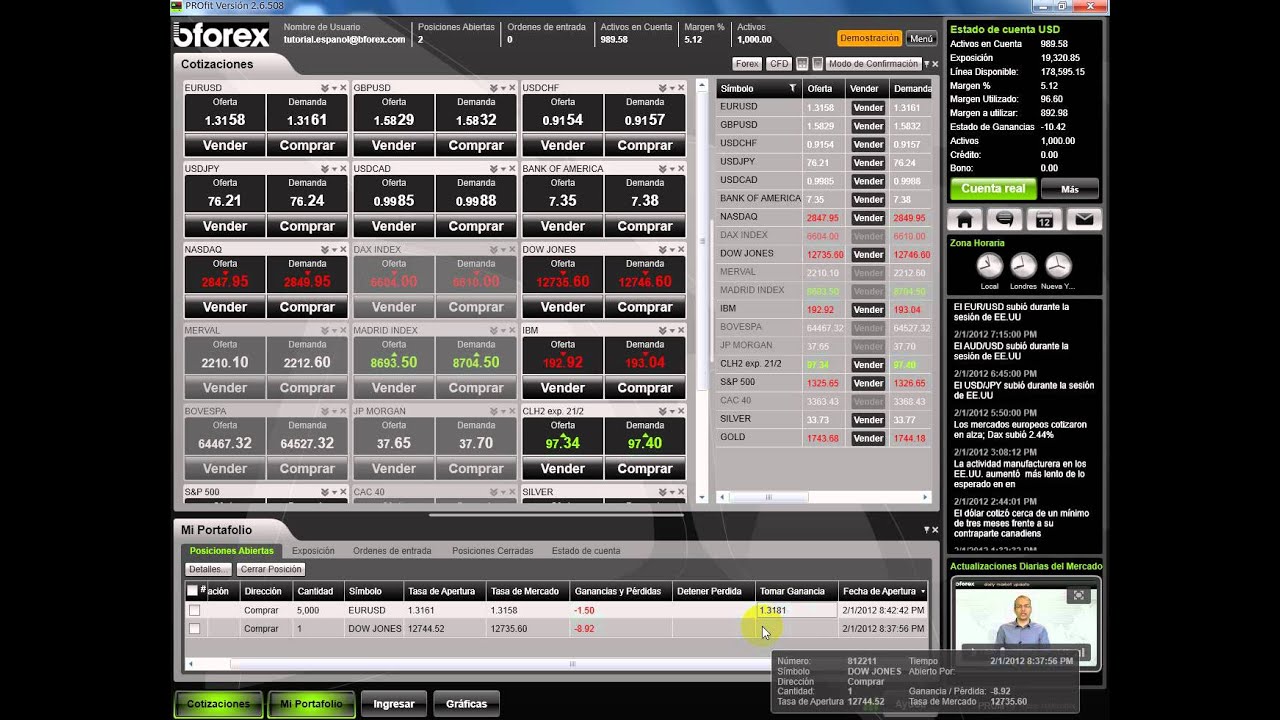Image resolution: width=1280 pixels, height=720 pixels.
Task: Open EURUSD tile dropdown arrow
Action: 334,88
